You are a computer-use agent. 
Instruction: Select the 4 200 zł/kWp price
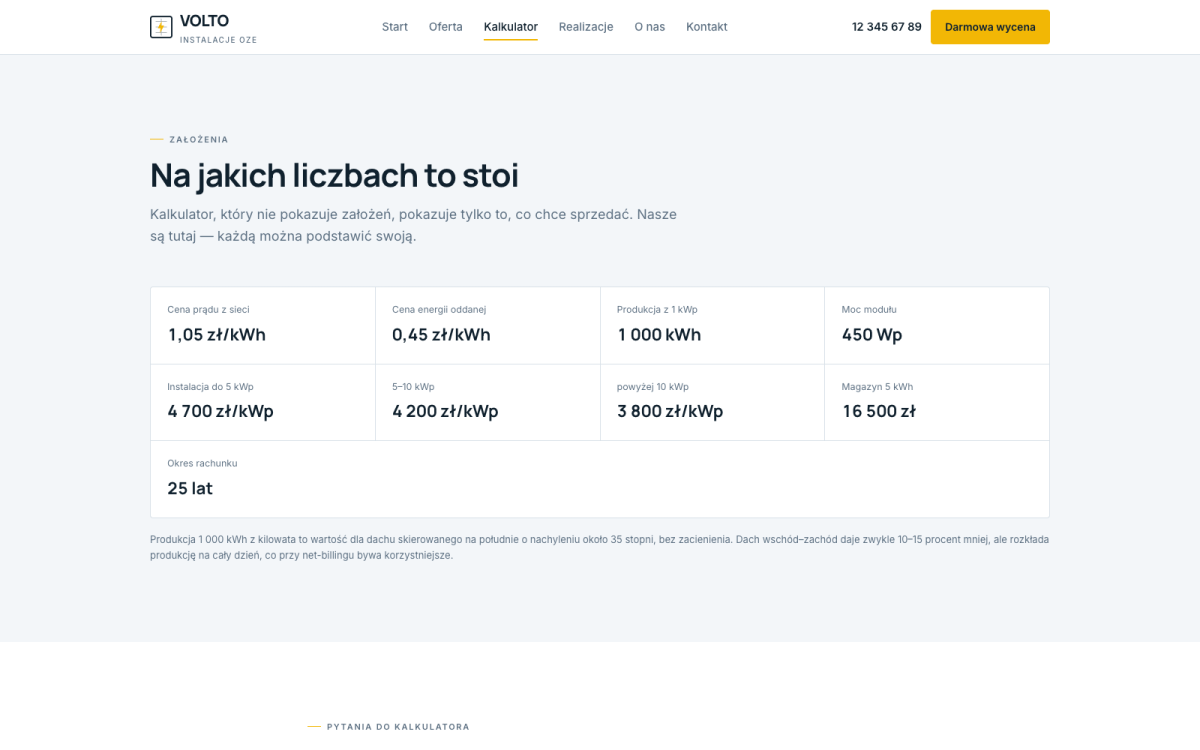(x=445, y=411)
